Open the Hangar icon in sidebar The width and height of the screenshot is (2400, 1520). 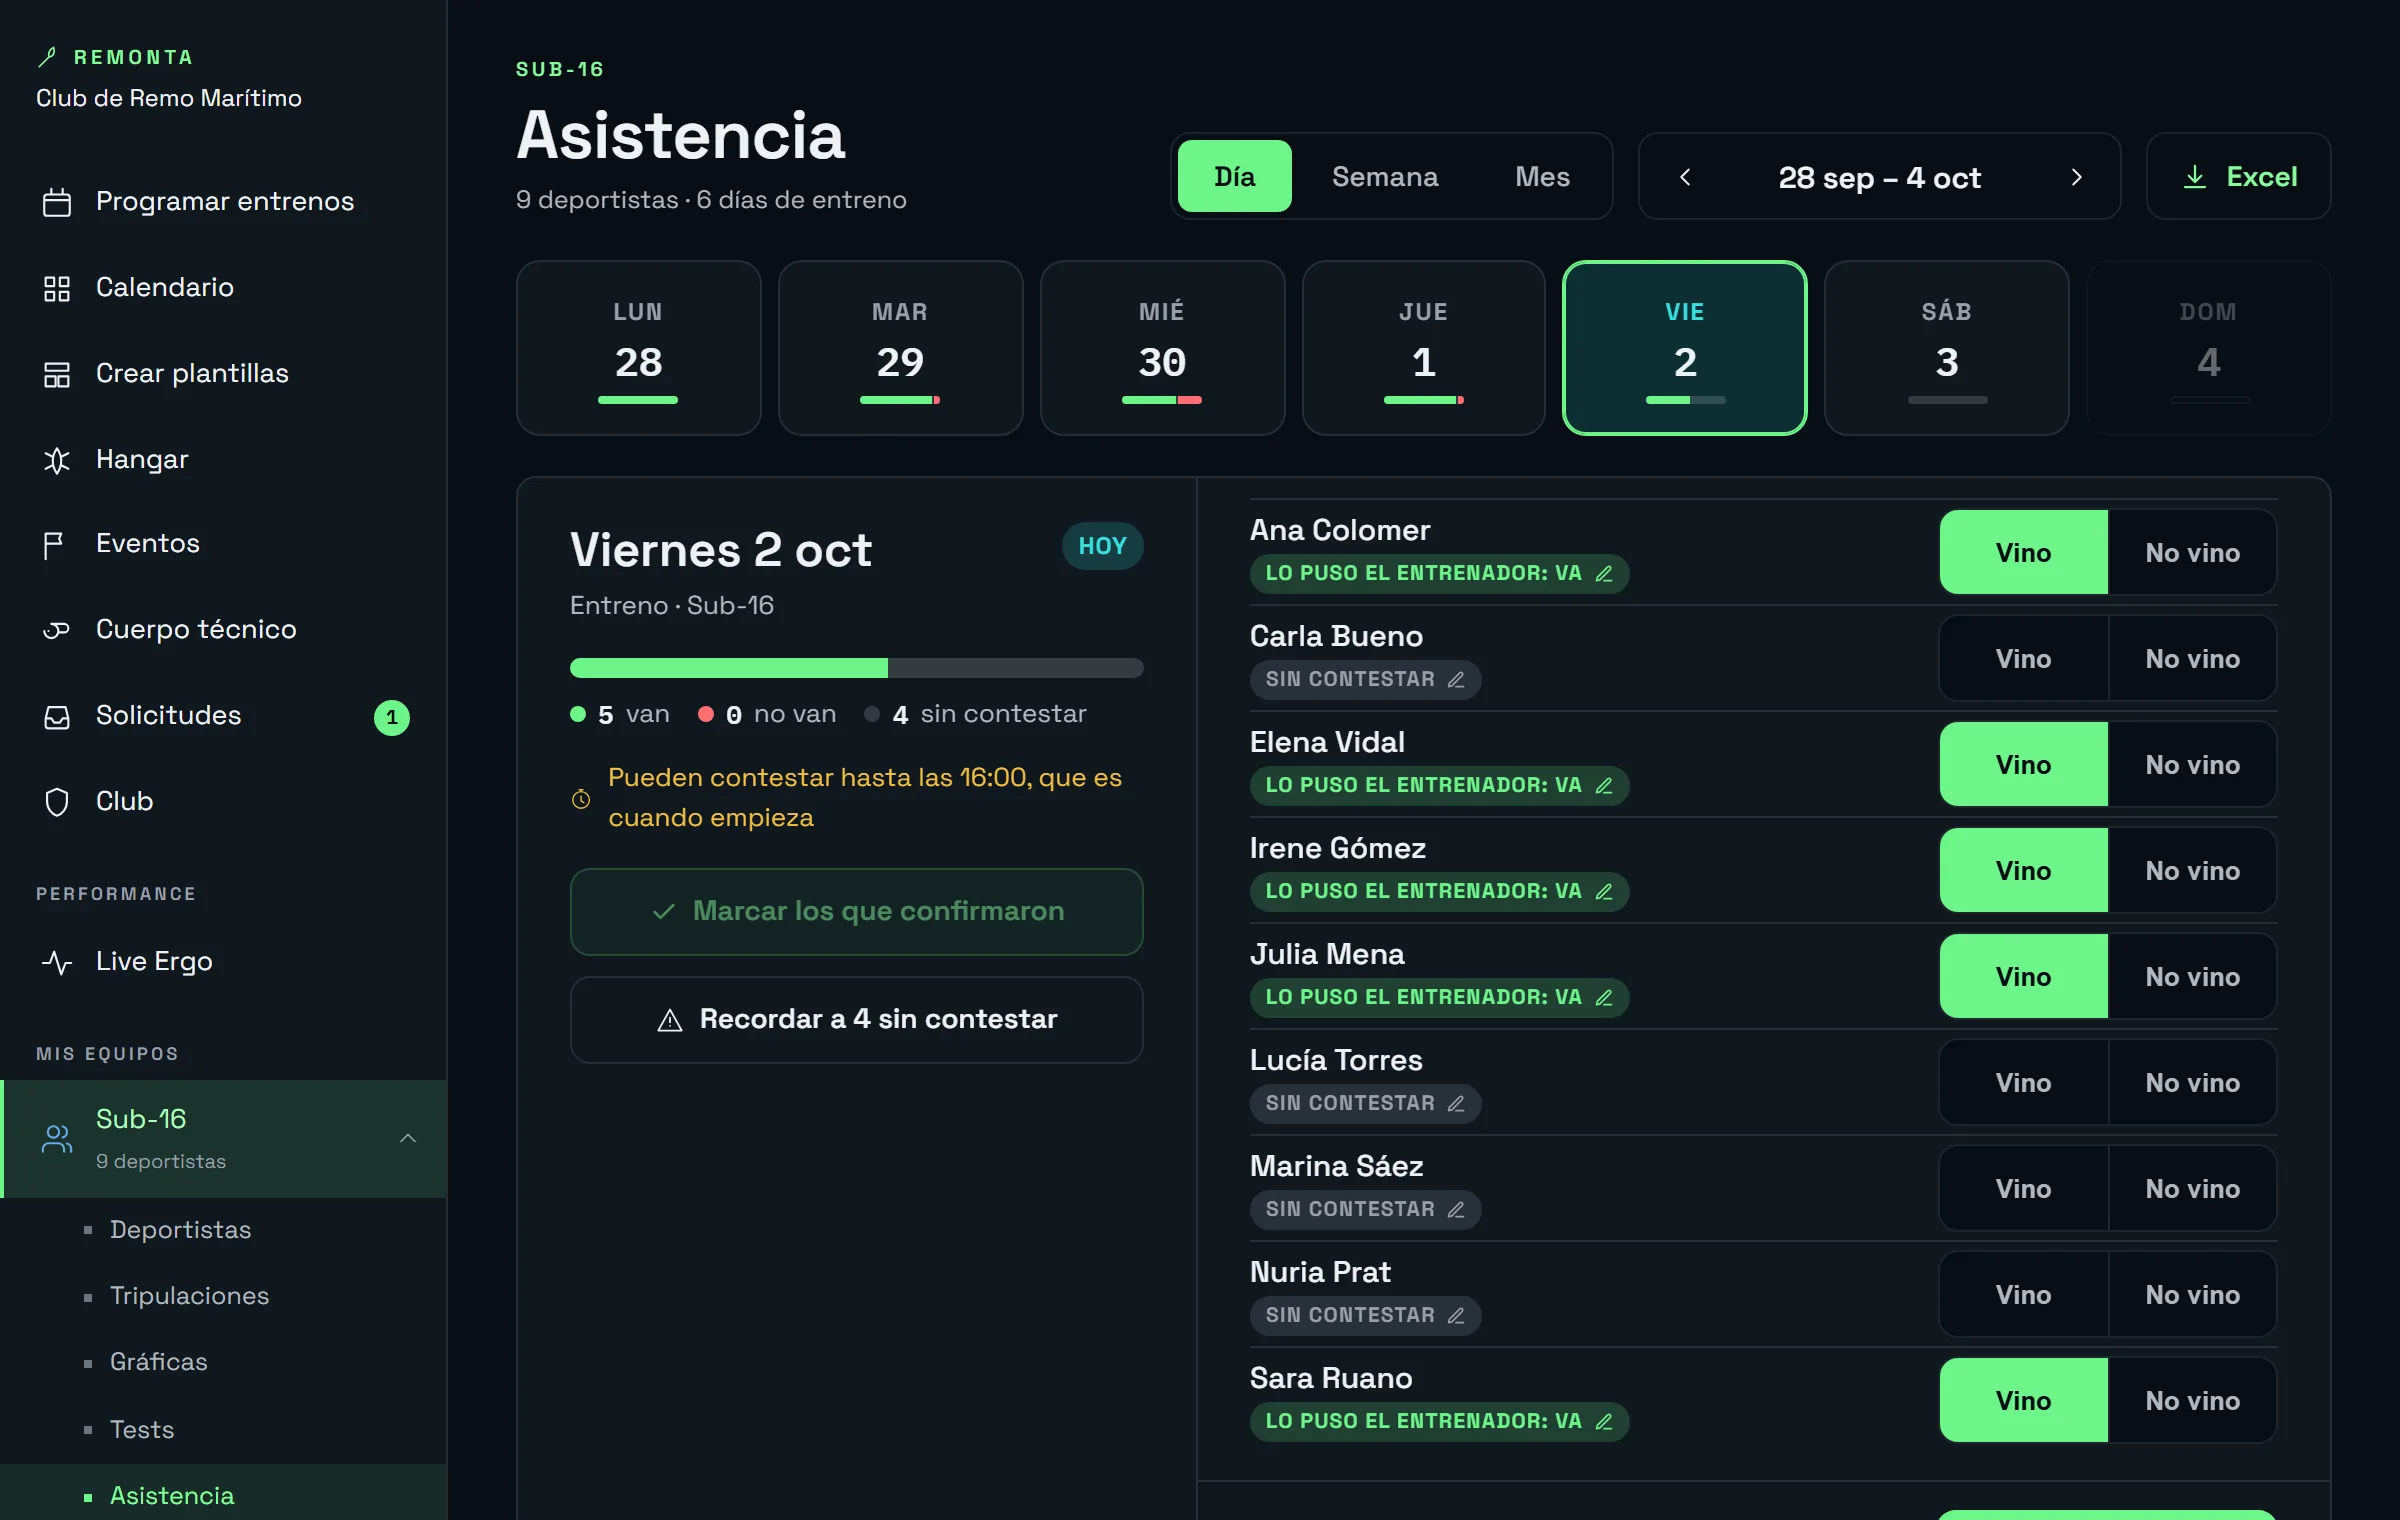[x=57, y=460]
